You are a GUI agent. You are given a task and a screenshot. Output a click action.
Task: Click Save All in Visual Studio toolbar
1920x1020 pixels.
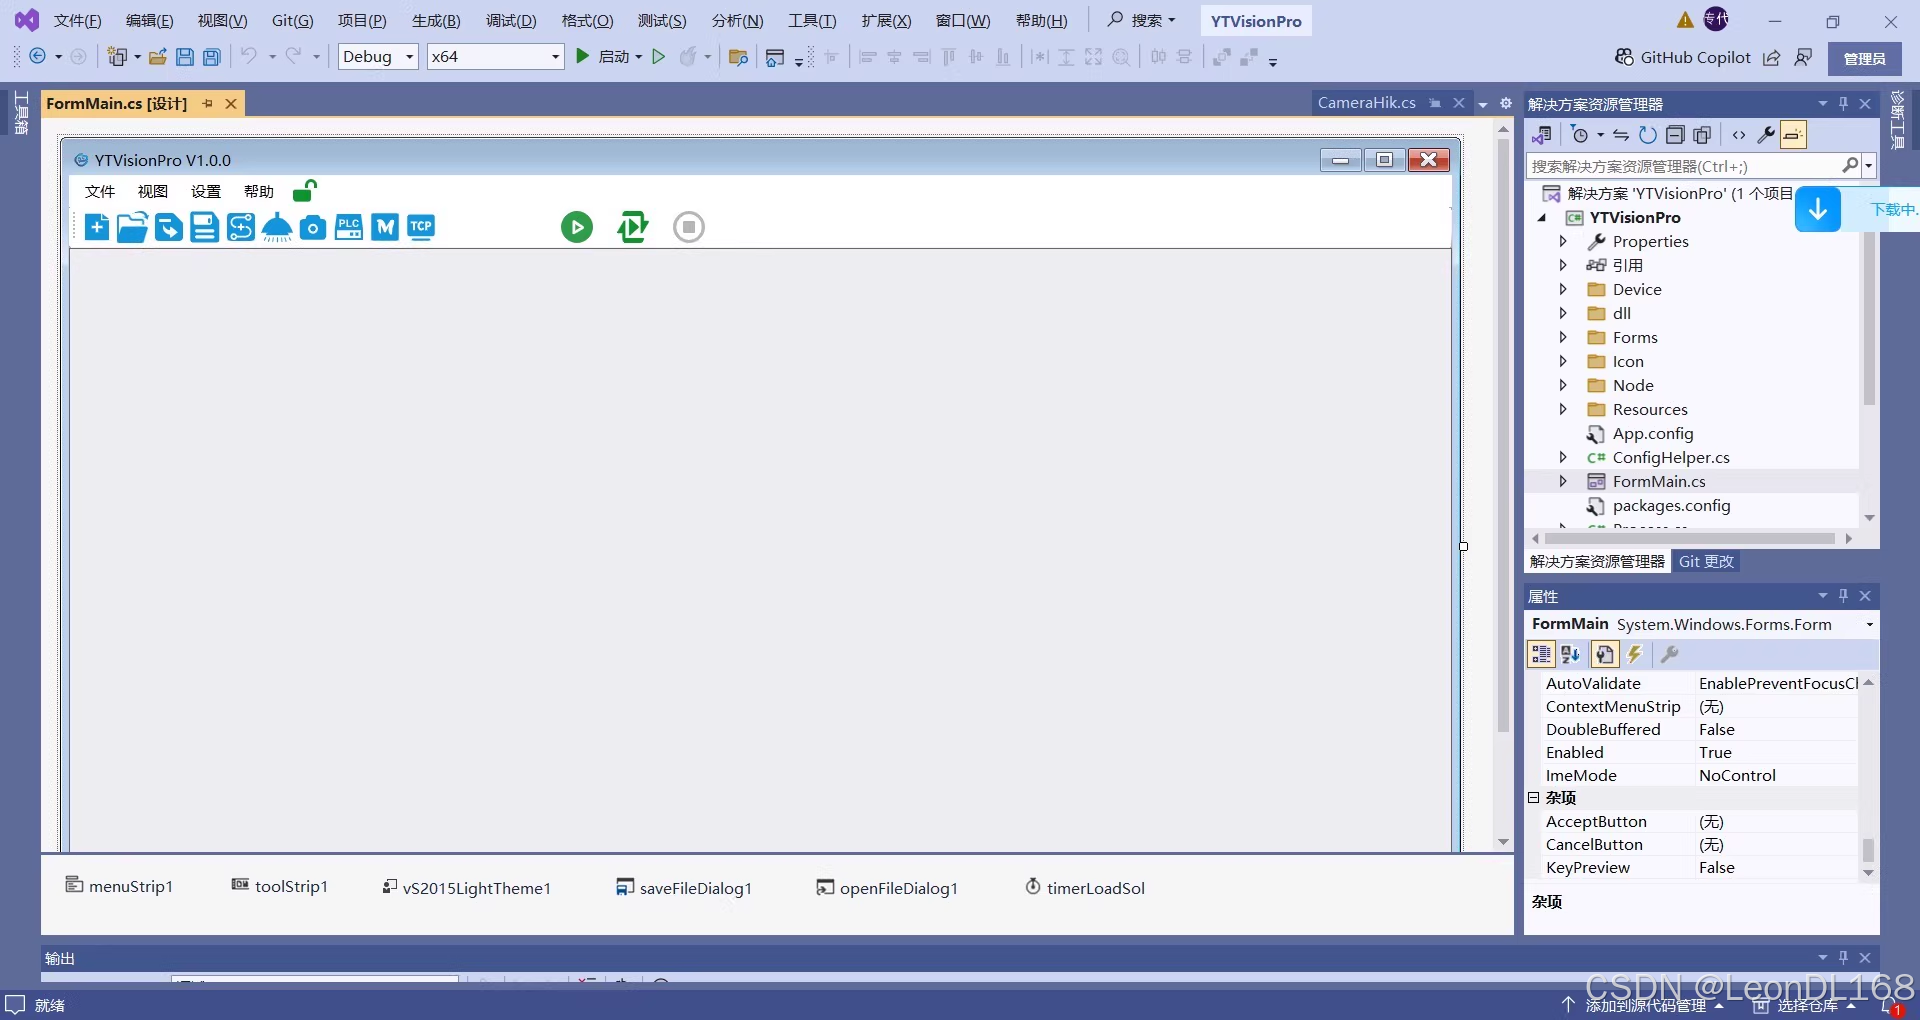(x=211, y=57)
